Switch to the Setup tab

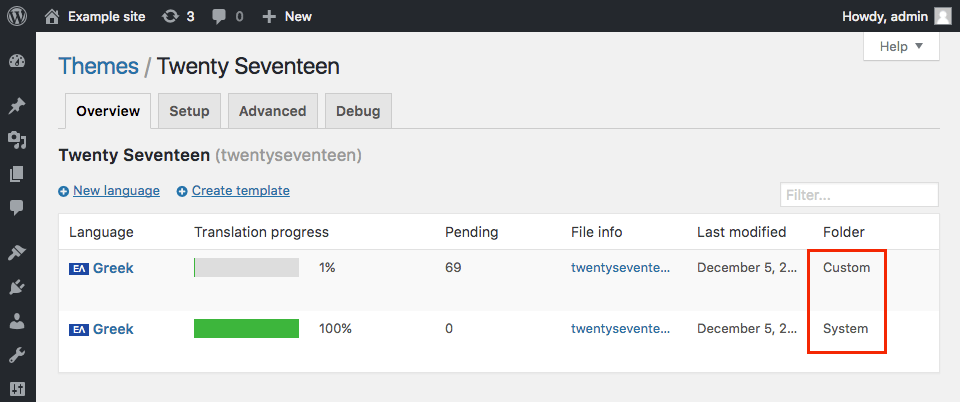coord(189,111)
